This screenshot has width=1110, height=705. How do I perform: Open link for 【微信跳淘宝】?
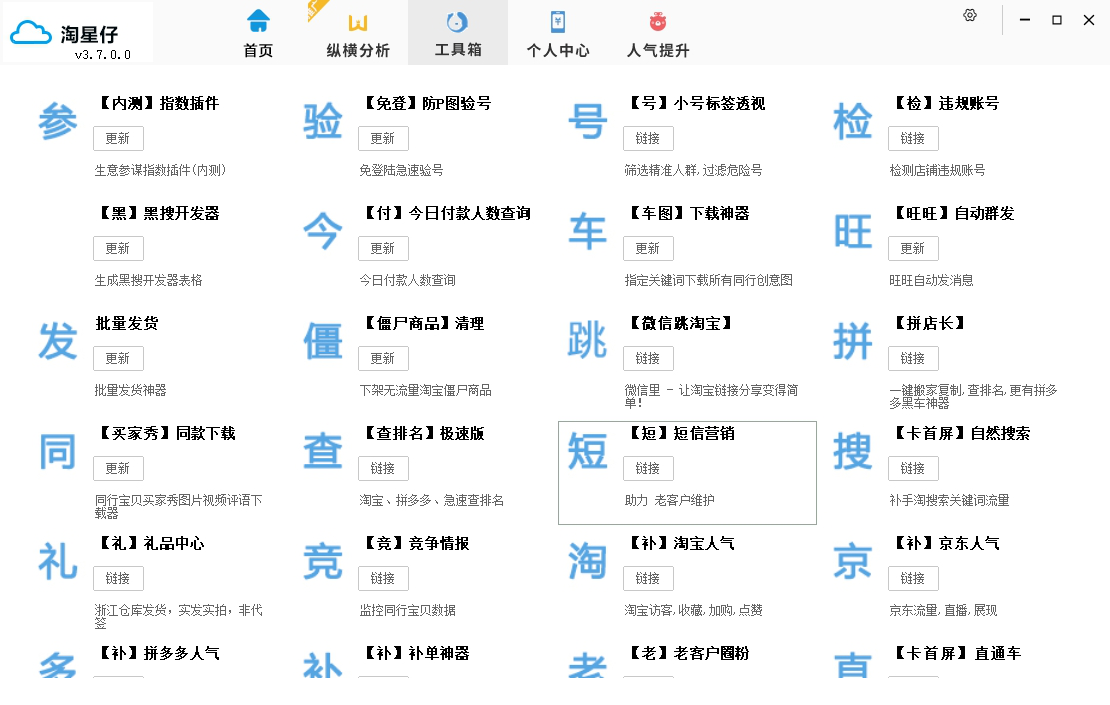click(x=648, y=359)
